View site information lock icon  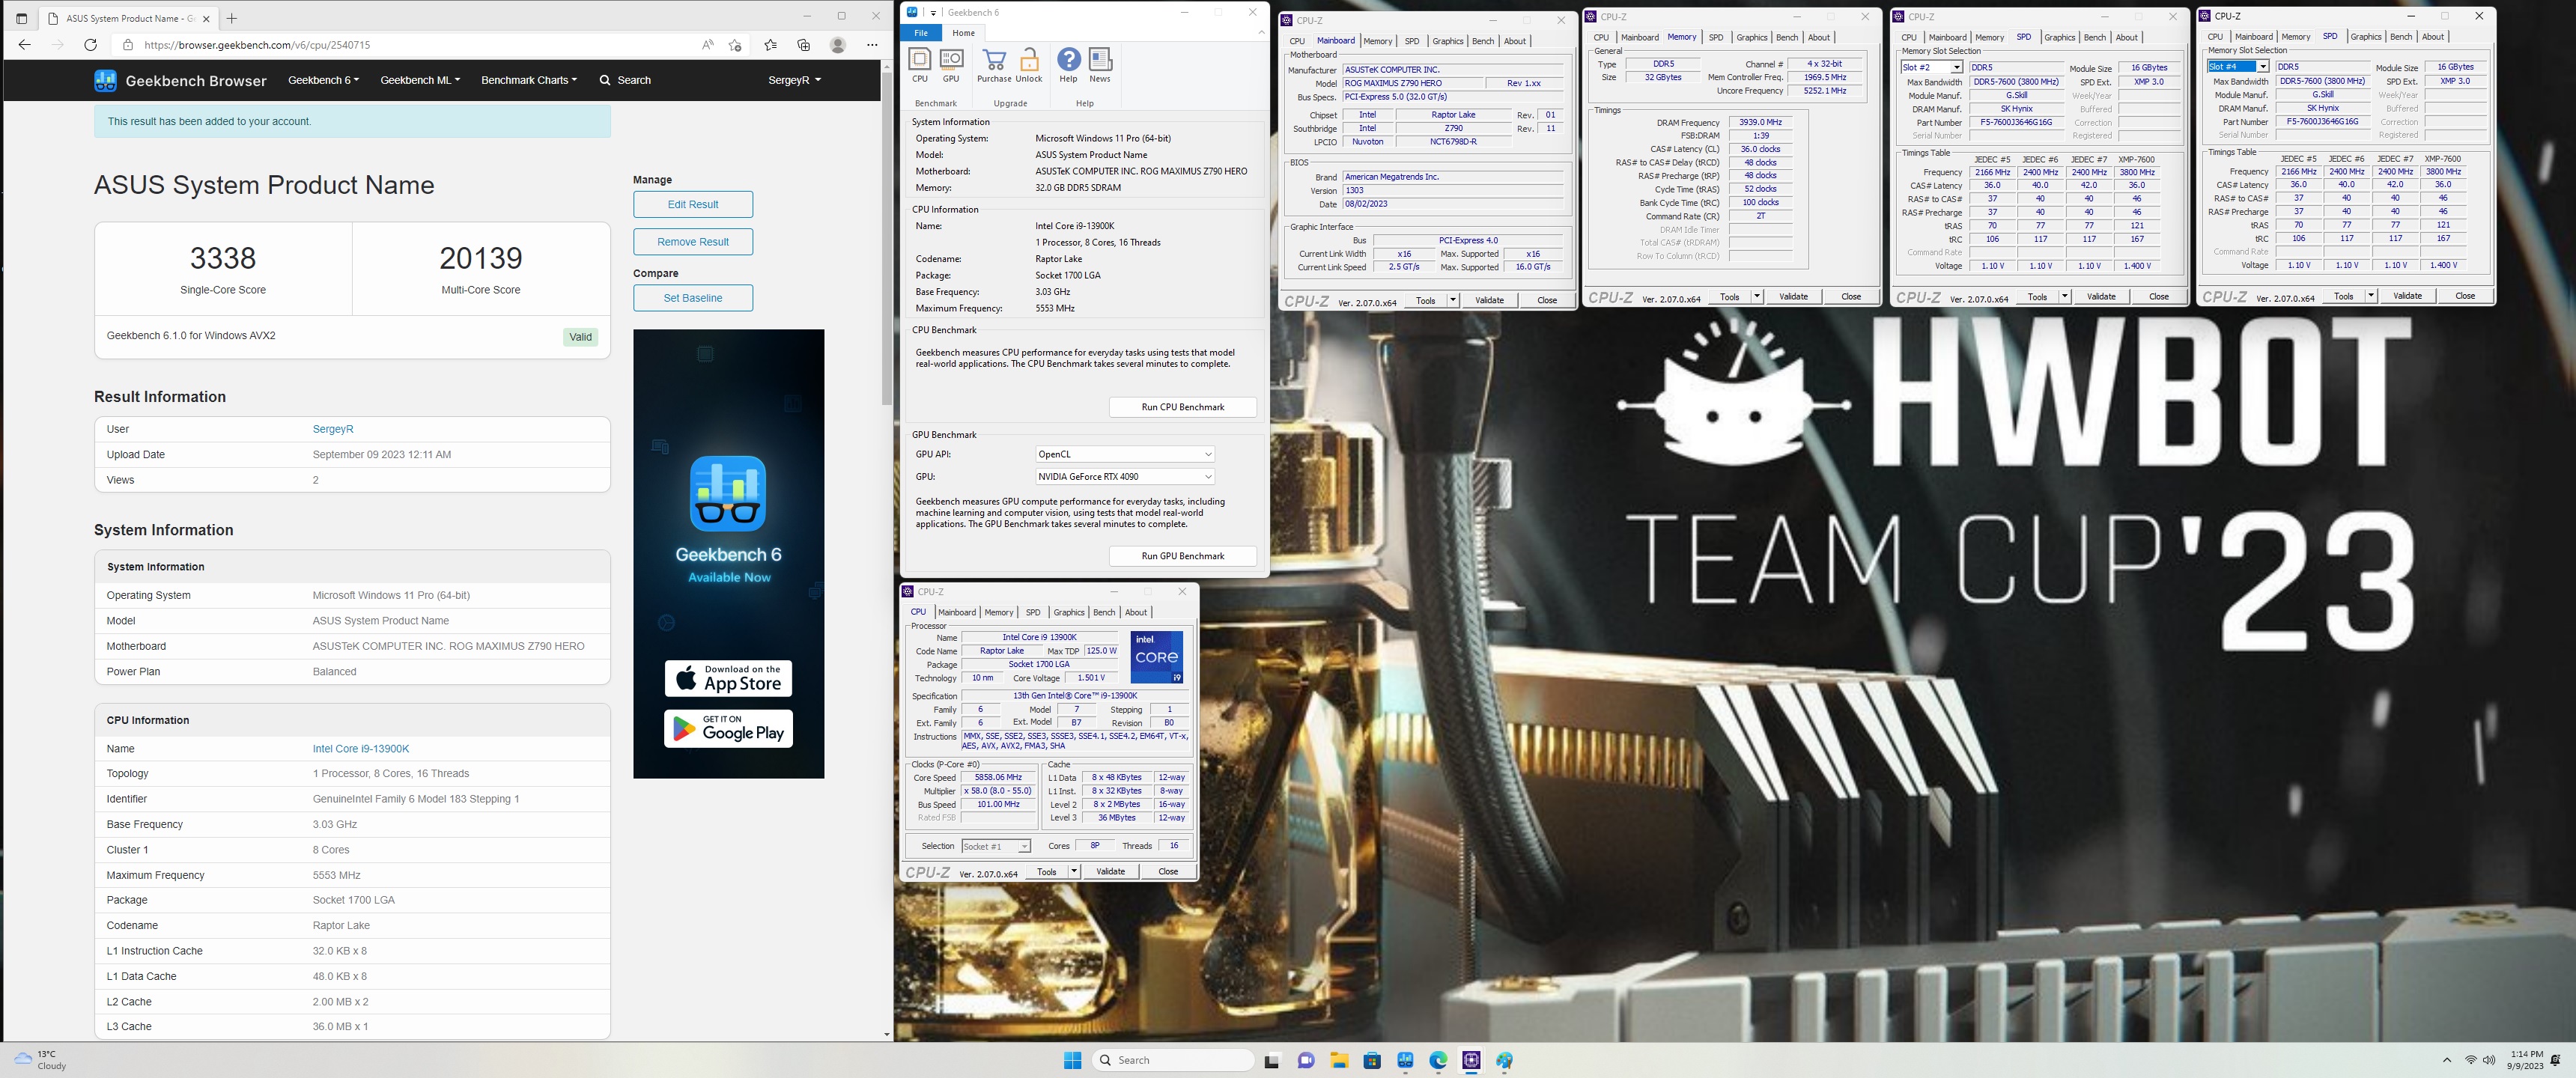[x=128, y=45]
